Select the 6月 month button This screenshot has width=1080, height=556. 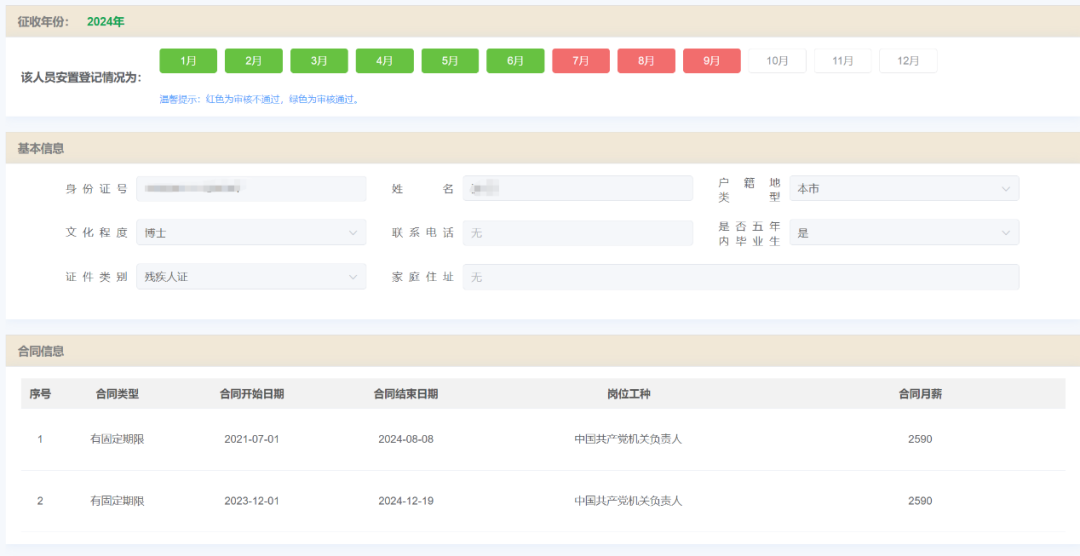coord(515,61)
